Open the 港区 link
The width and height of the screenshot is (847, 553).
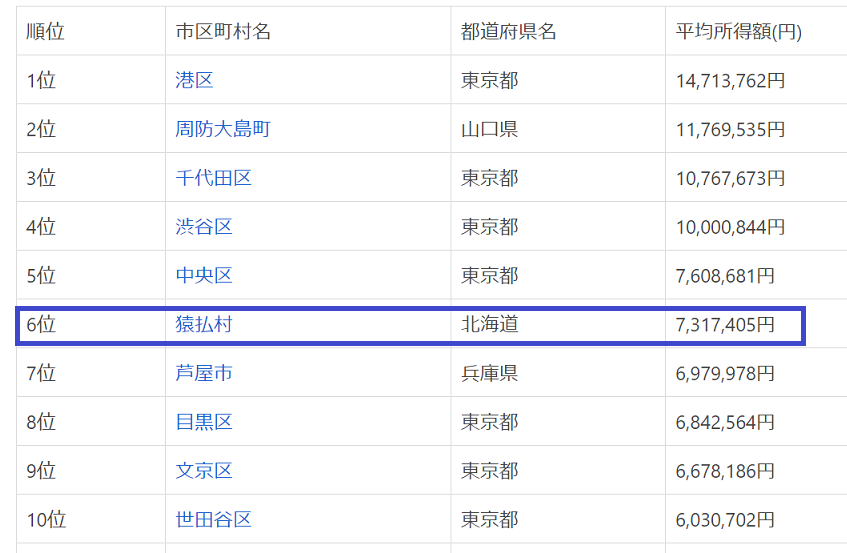[x=194, y=81]
